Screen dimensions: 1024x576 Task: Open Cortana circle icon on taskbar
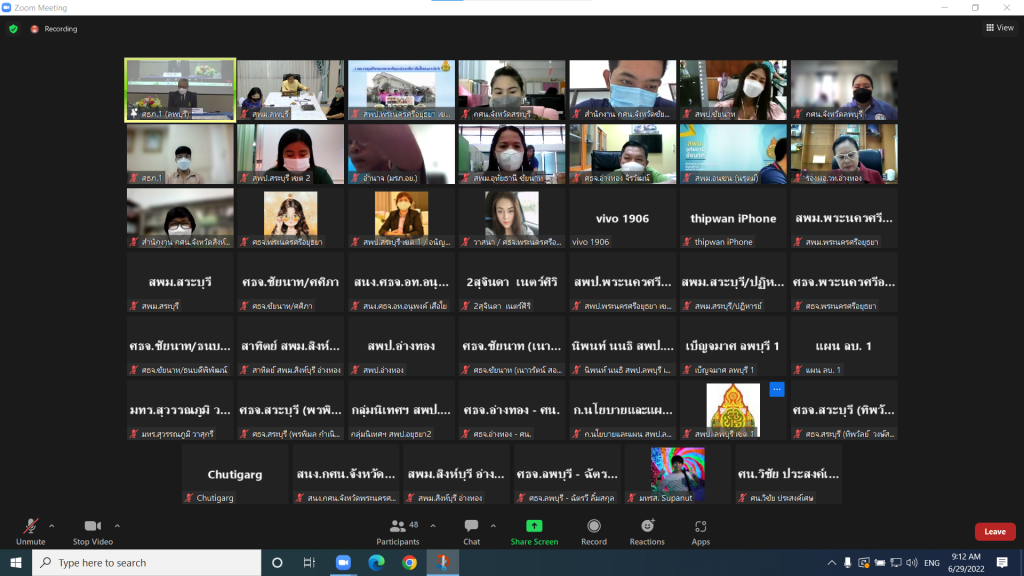pyautogui.click(x=277, y=562)
